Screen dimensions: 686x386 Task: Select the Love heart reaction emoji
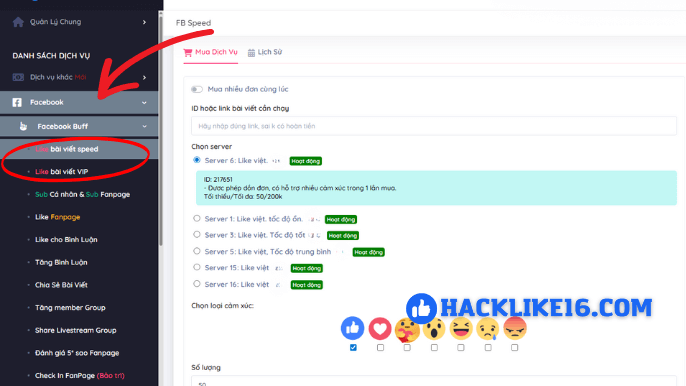coord(380,328)
